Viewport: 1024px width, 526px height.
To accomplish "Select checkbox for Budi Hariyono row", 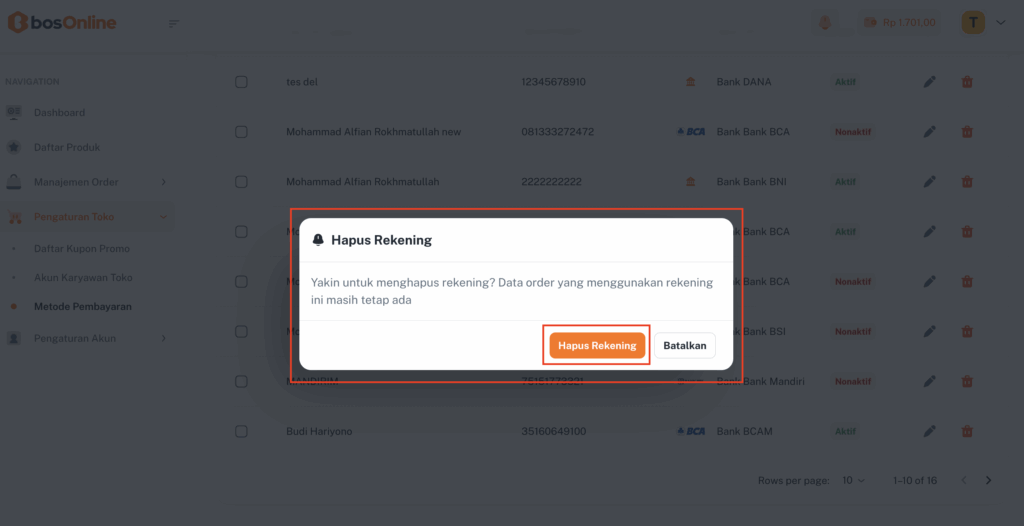I will 241,431.
